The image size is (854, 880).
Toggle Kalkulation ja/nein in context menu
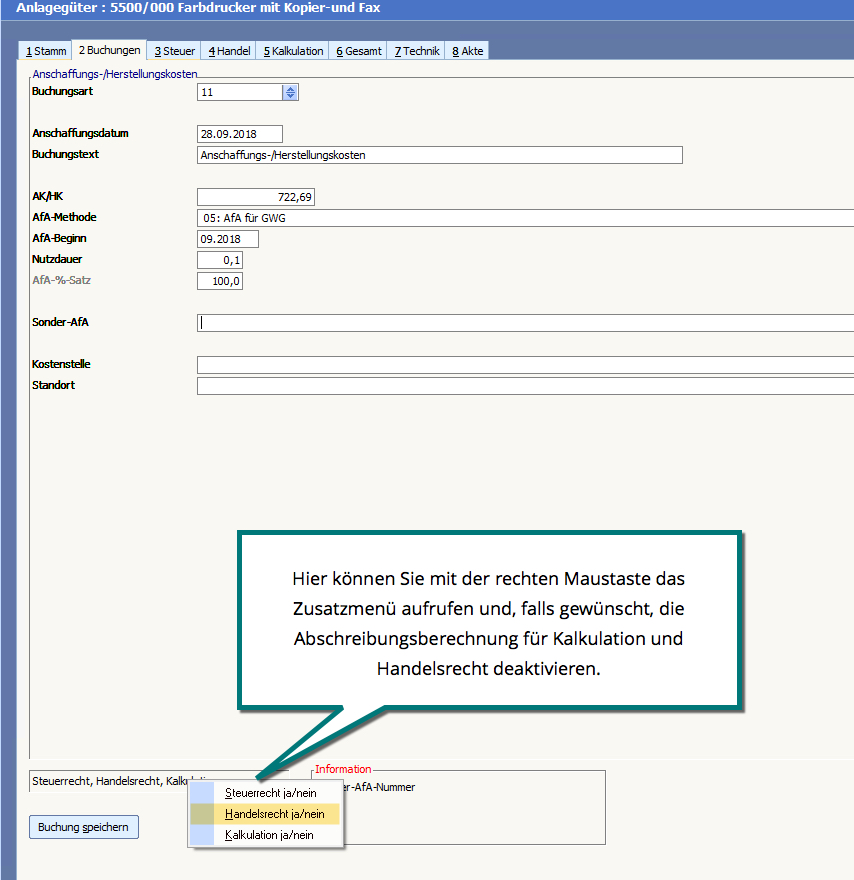[269, 835]
